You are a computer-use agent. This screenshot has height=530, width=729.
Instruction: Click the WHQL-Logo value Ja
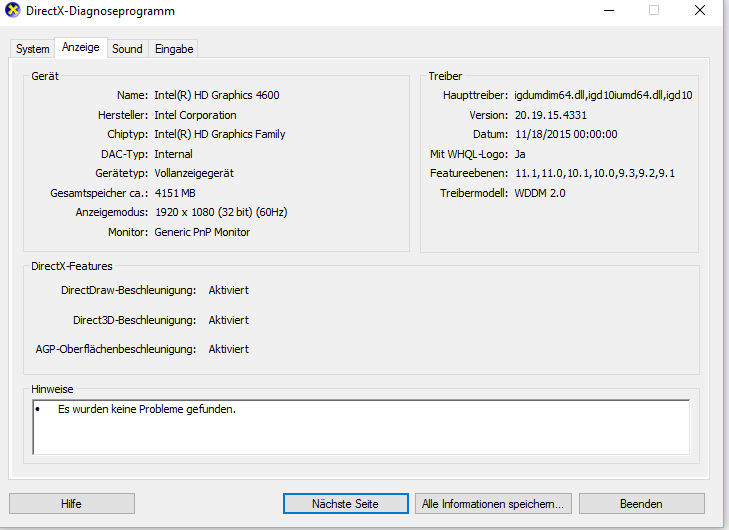[520, 154]
